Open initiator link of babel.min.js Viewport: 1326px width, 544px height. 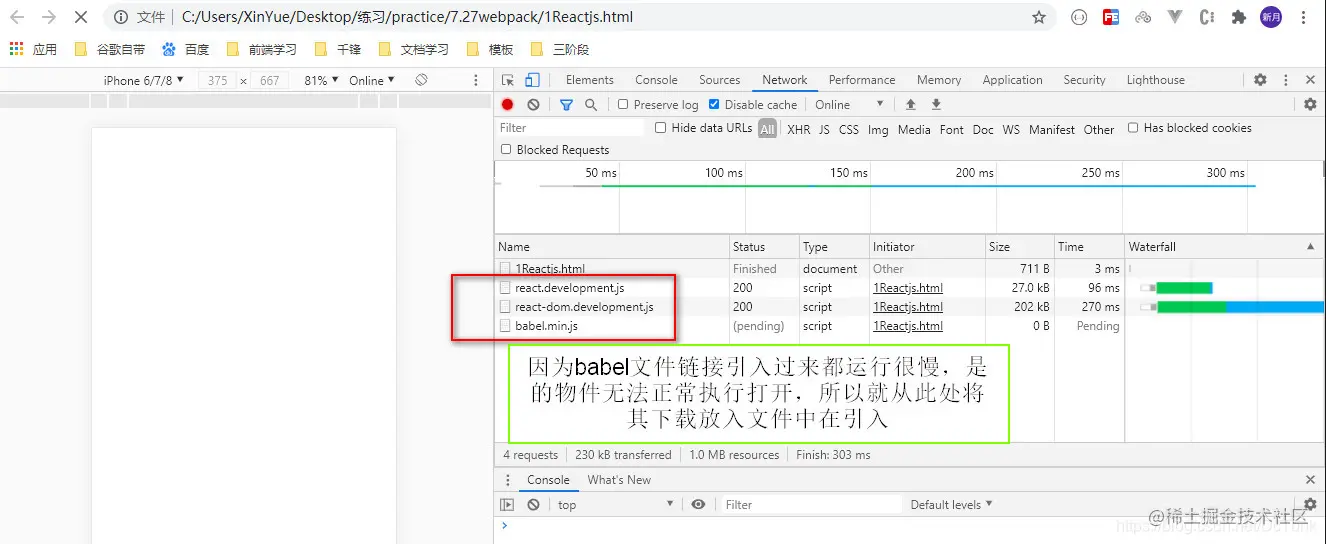(x=908, y=326)
